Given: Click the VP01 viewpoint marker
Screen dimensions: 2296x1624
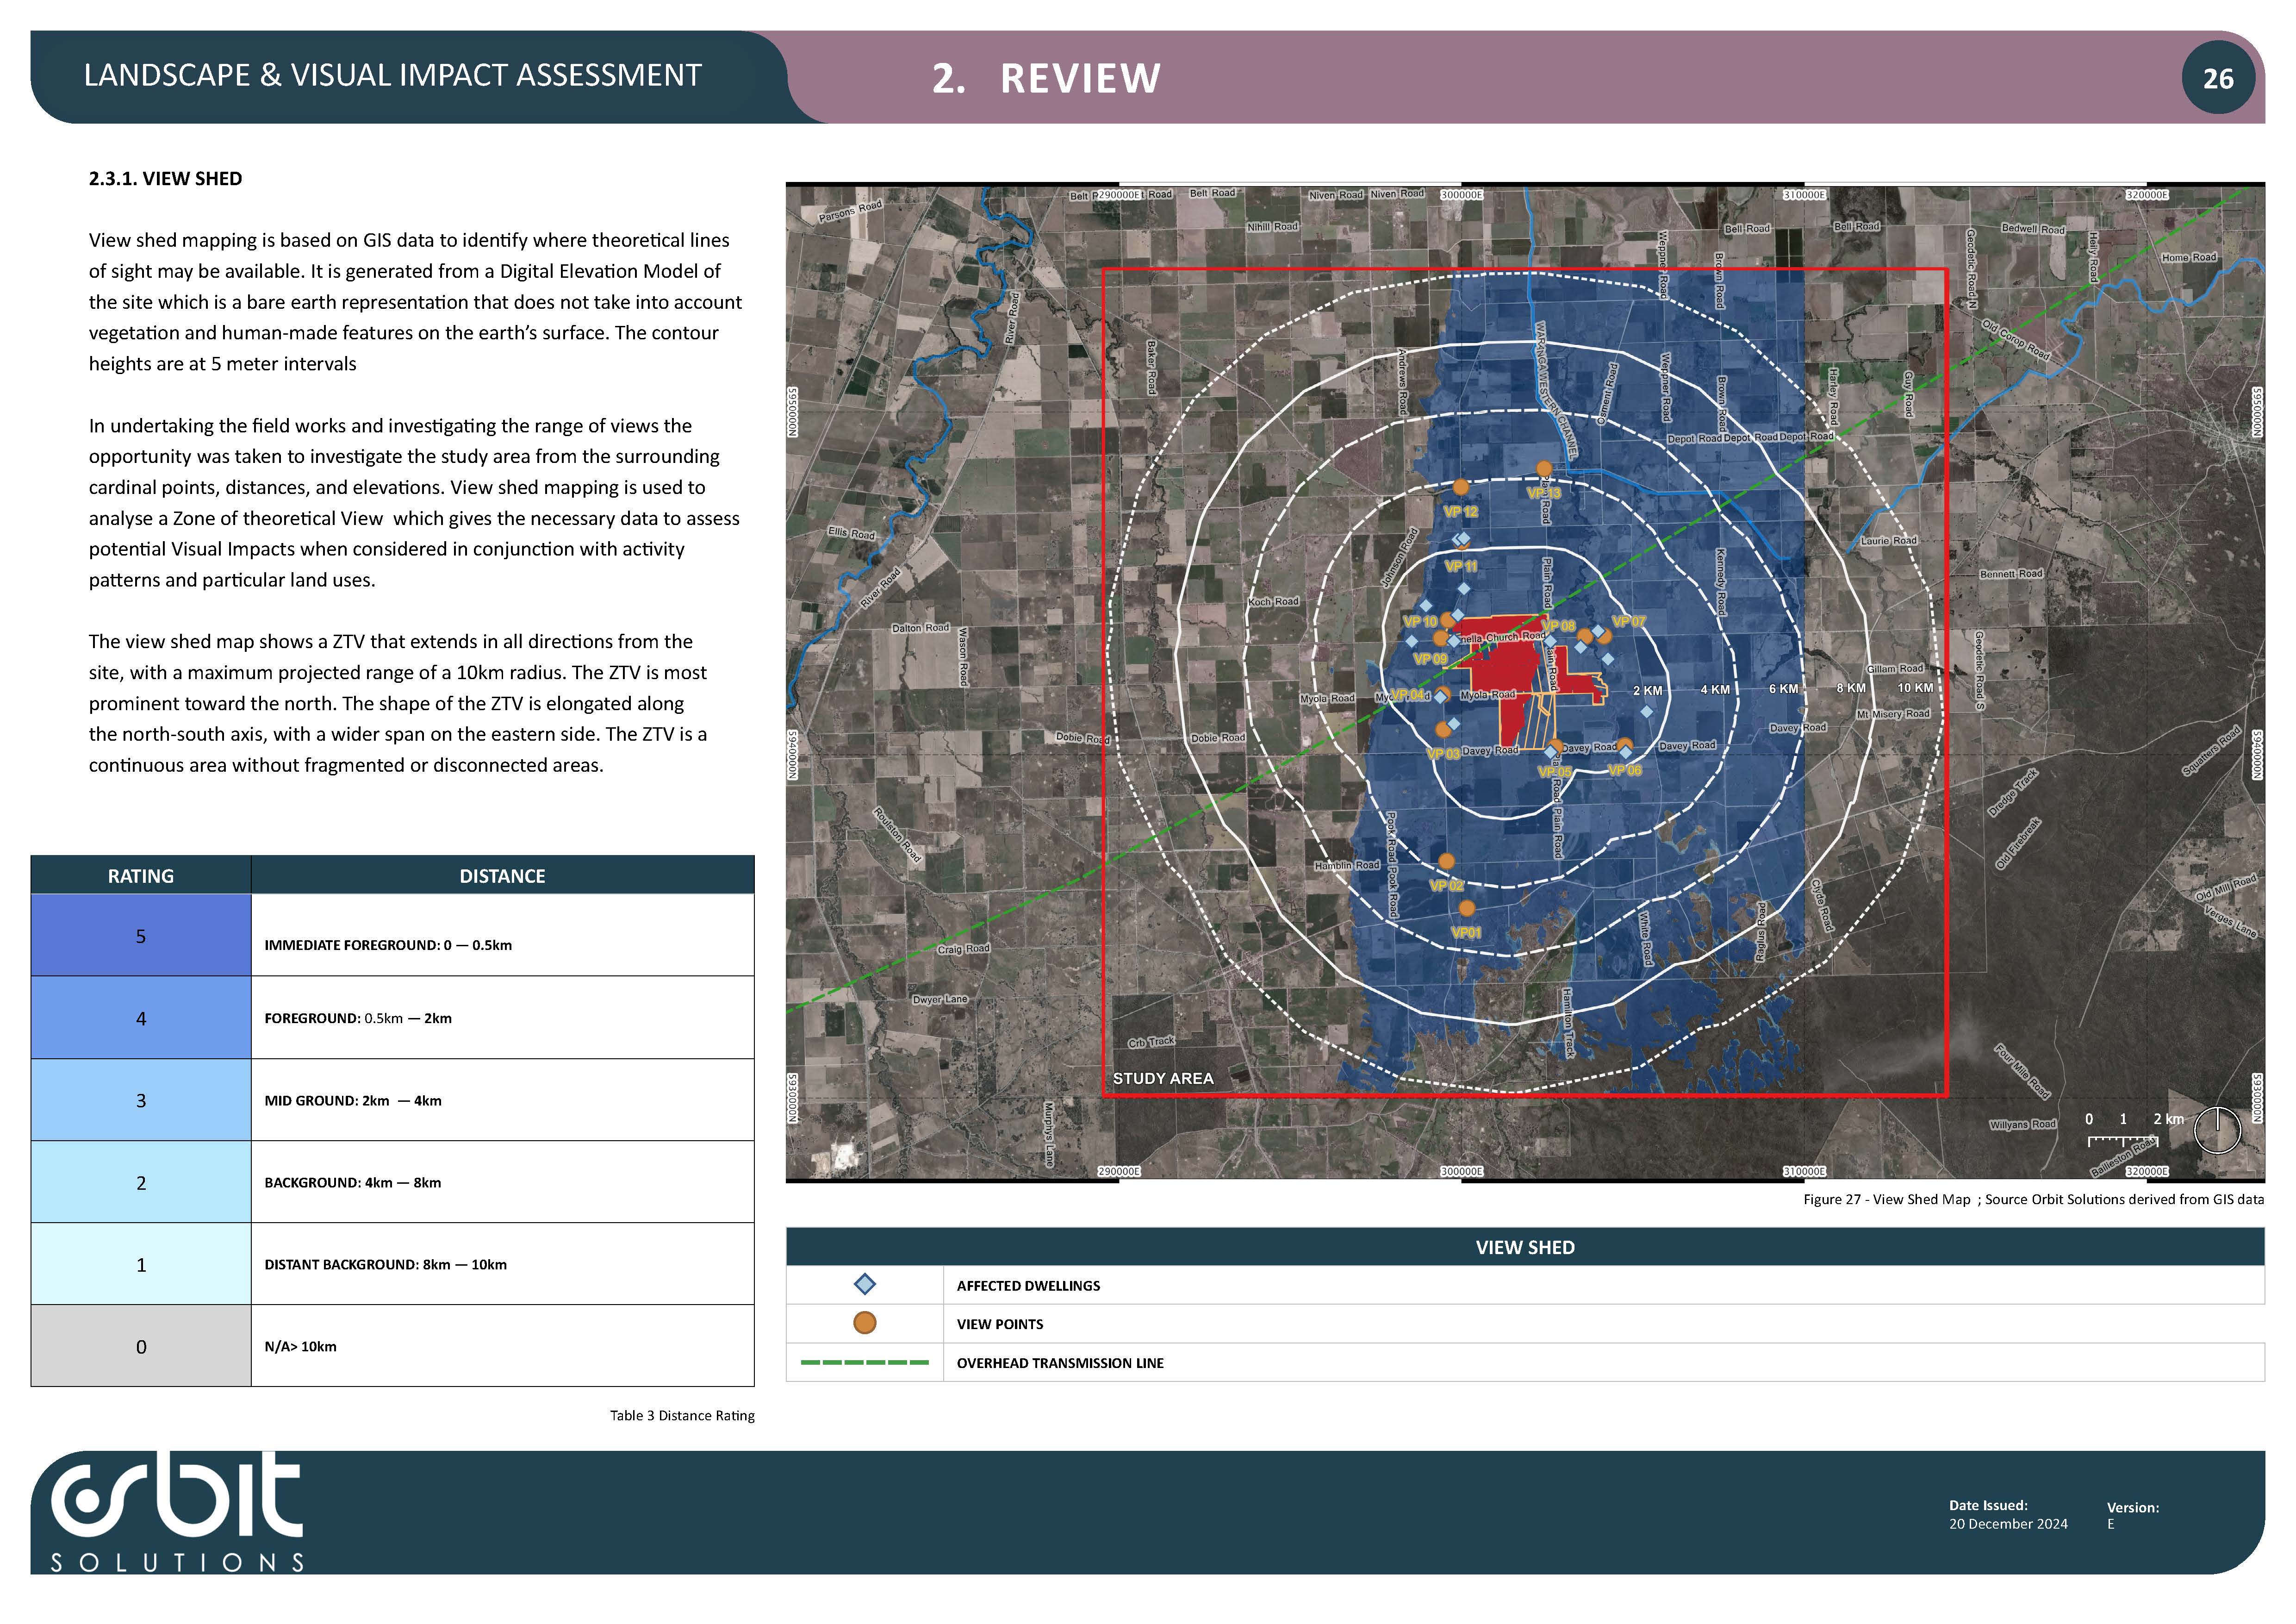Looking at the screenshot, I should [1466, 908].
